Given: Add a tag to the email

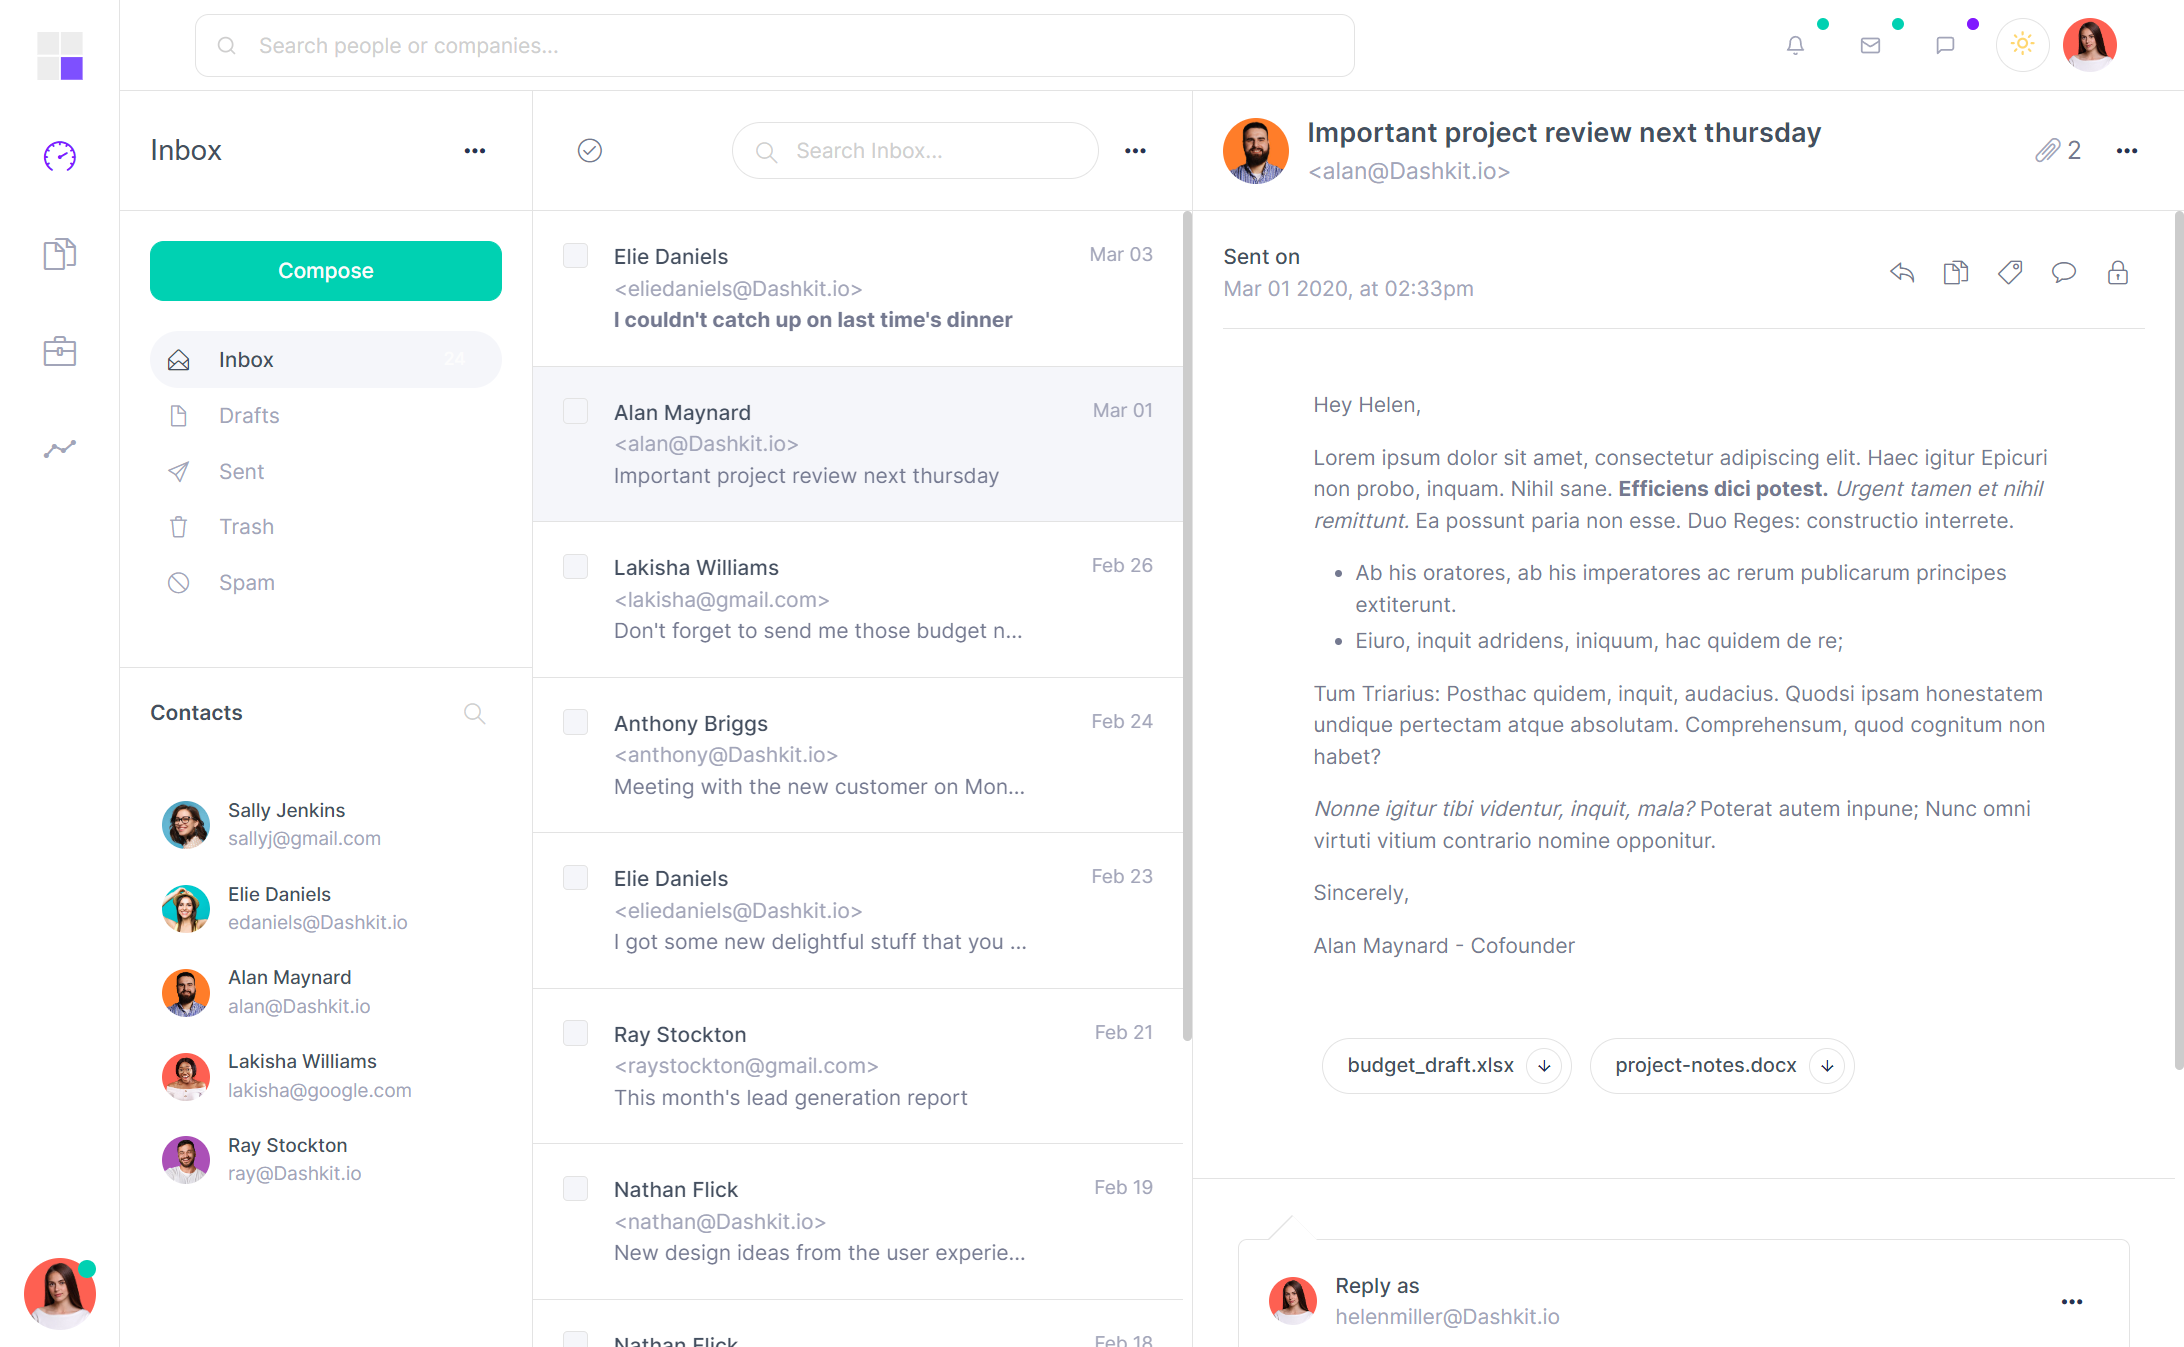Looking at the screenshot, I should (2009, 272).
